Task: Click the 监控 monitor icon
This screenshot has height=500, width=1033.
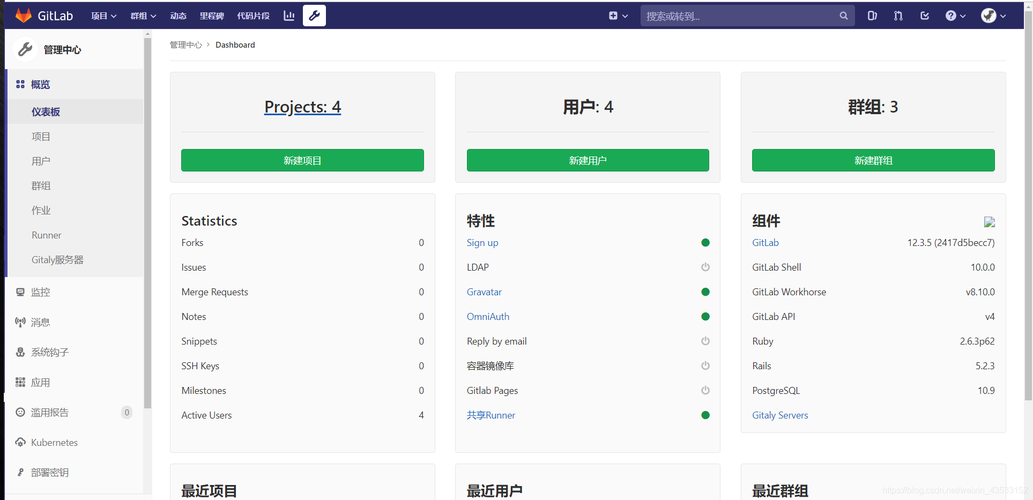Action: coord(20,292)
